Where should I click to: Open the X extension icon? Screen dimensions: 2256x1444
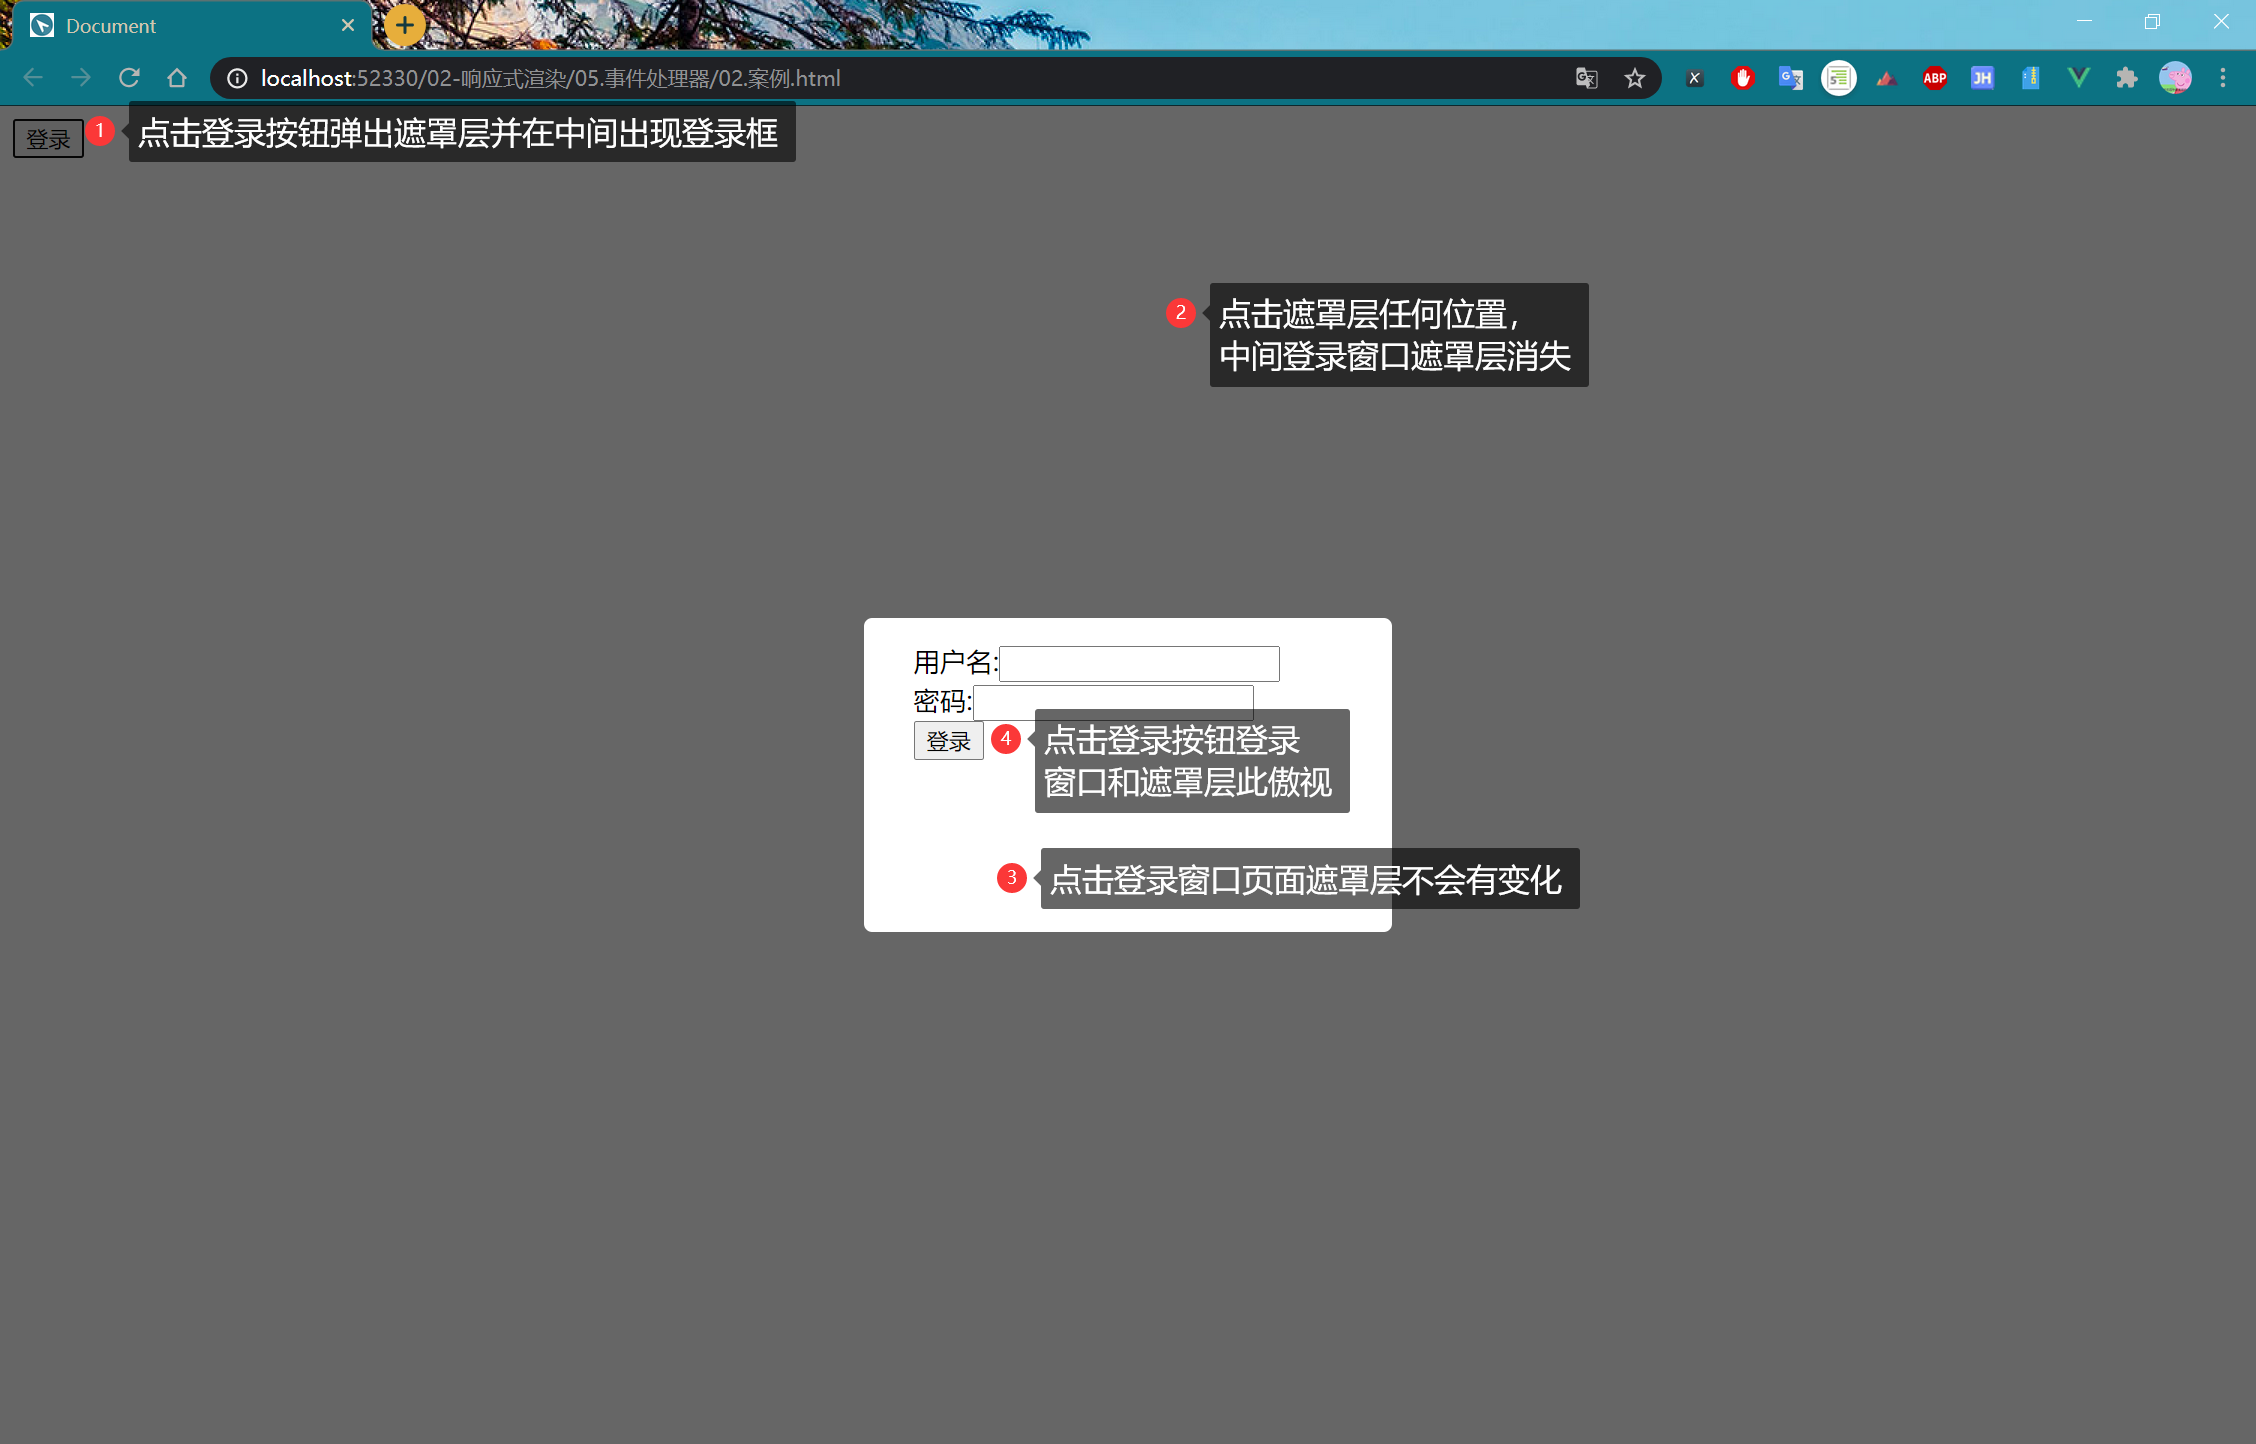[1694, 78]
